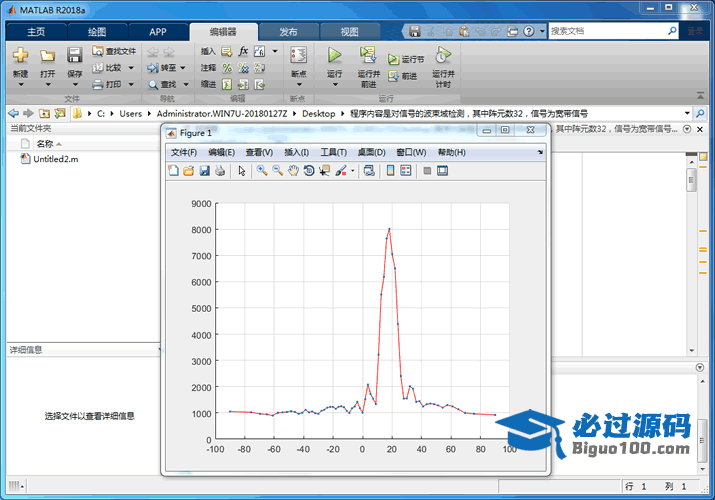Toggle the Zoom In tool in Figure 1
The image size is (715, 500).
[262, 171]
